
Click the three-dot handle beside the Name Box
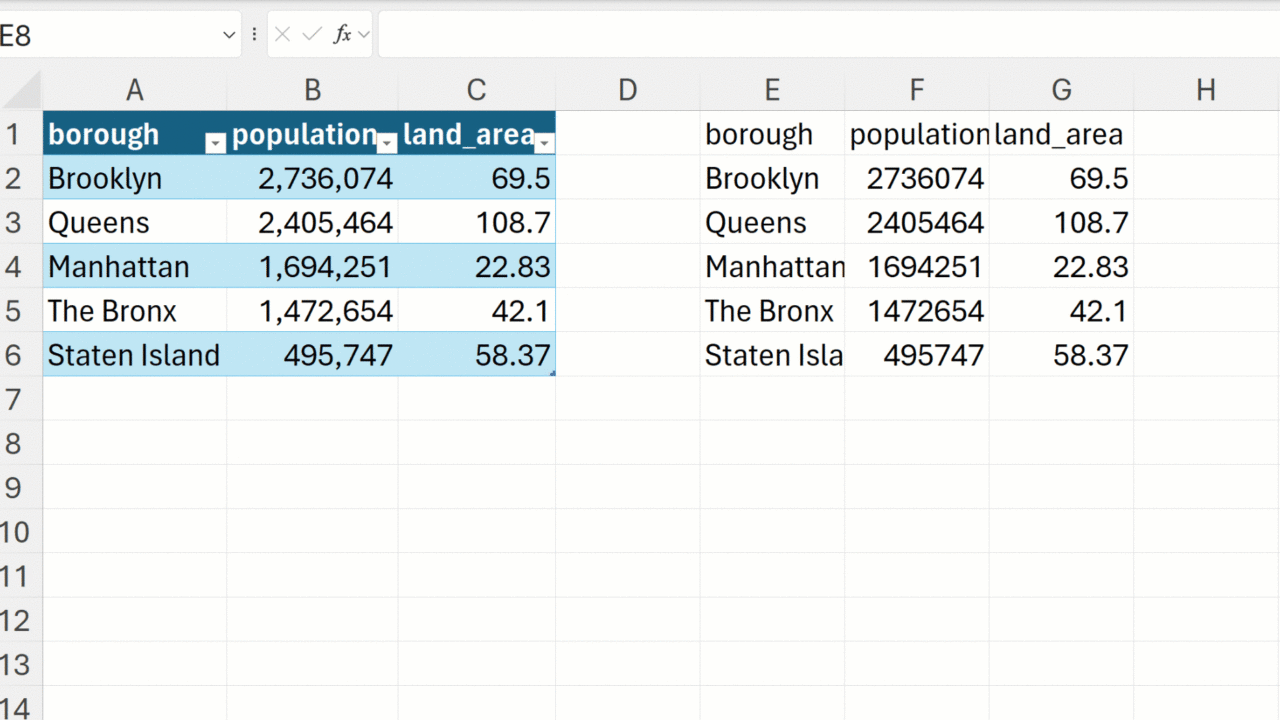pyautogui.click(x=254, y=35)
